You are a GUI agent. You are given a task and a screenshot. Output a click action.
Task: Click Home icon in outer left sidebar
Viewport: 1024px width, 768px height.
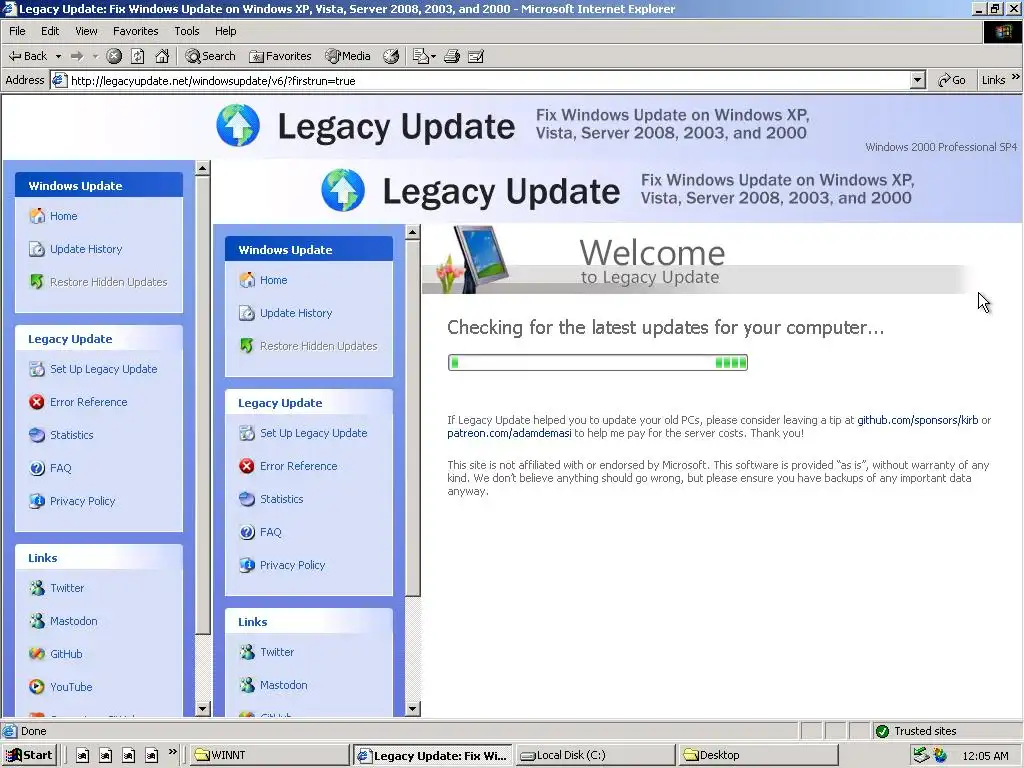37,216
